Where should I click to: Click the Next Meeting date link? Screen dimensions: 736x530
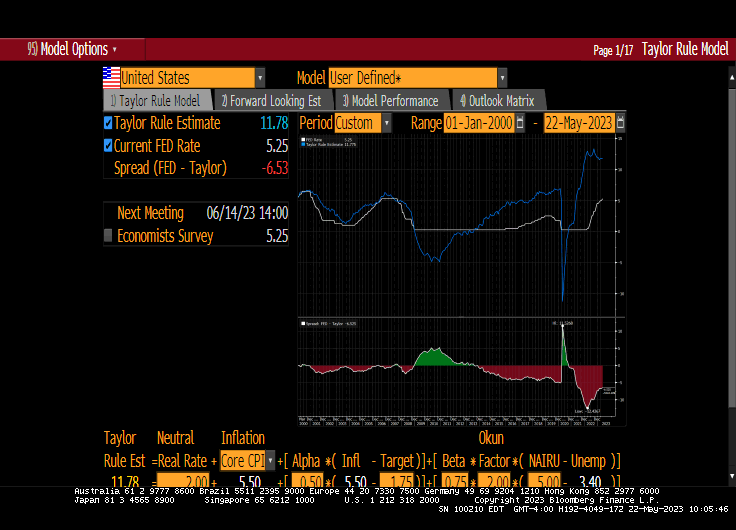tap(247, 213)
